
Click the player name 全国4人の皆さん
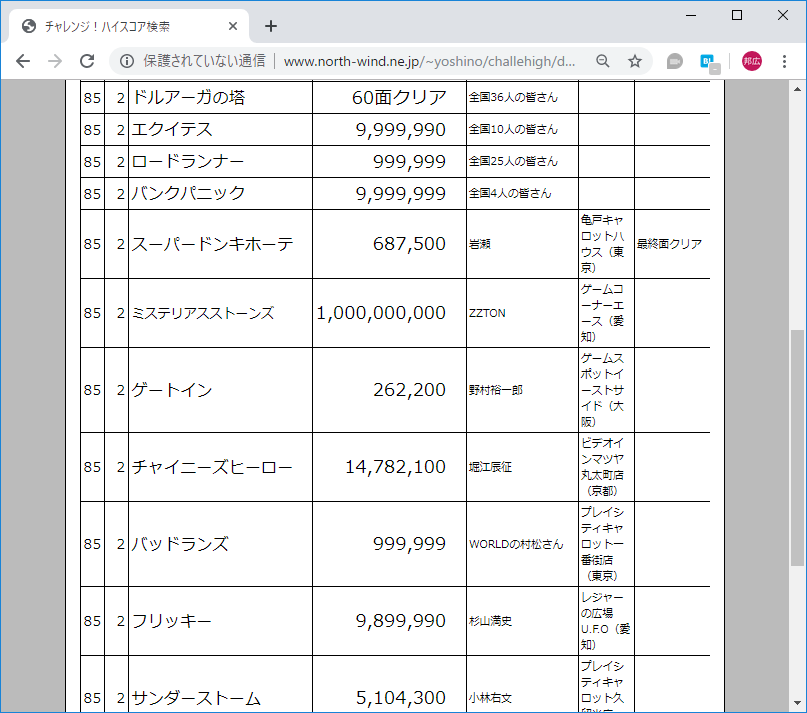click(x=510, y=193)
